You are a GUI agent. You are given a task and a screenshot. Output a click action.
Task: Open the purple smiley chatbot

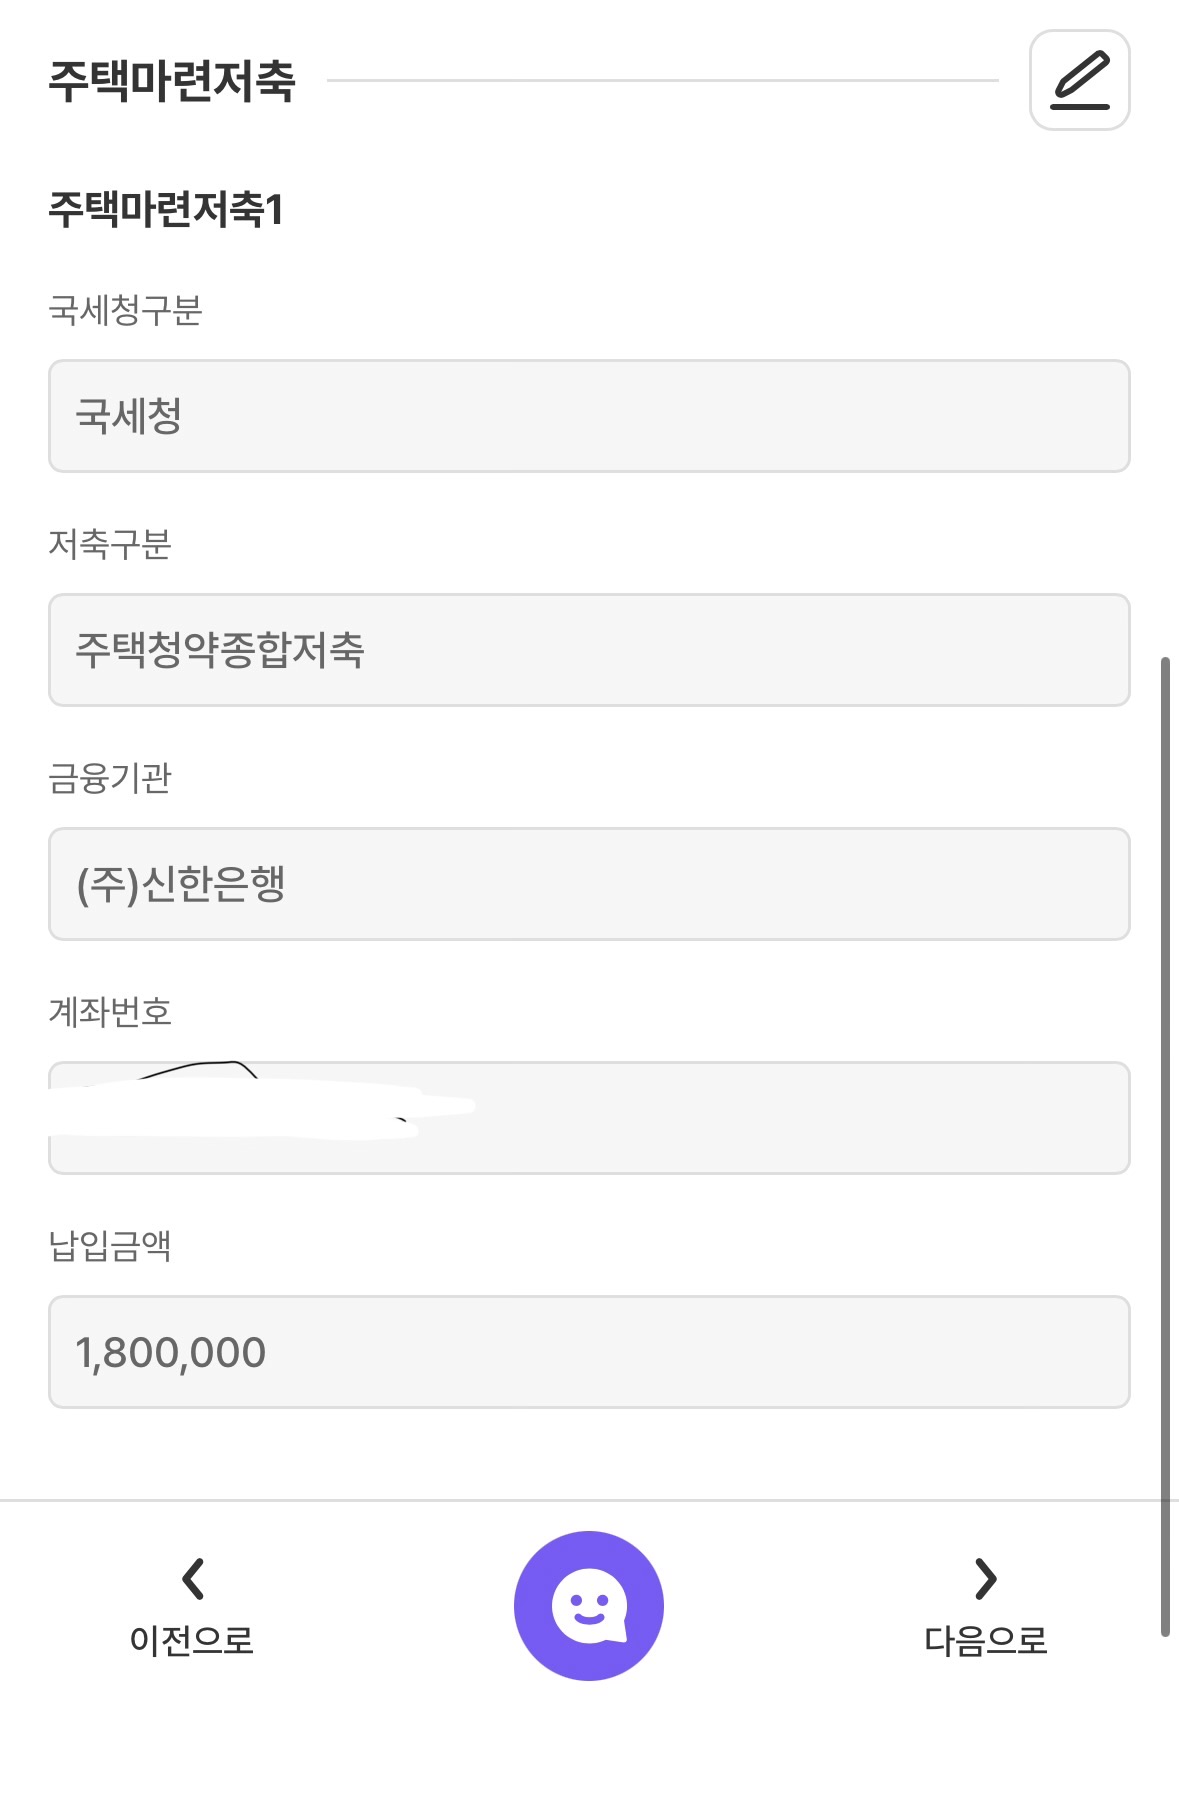coord(589,1605)
